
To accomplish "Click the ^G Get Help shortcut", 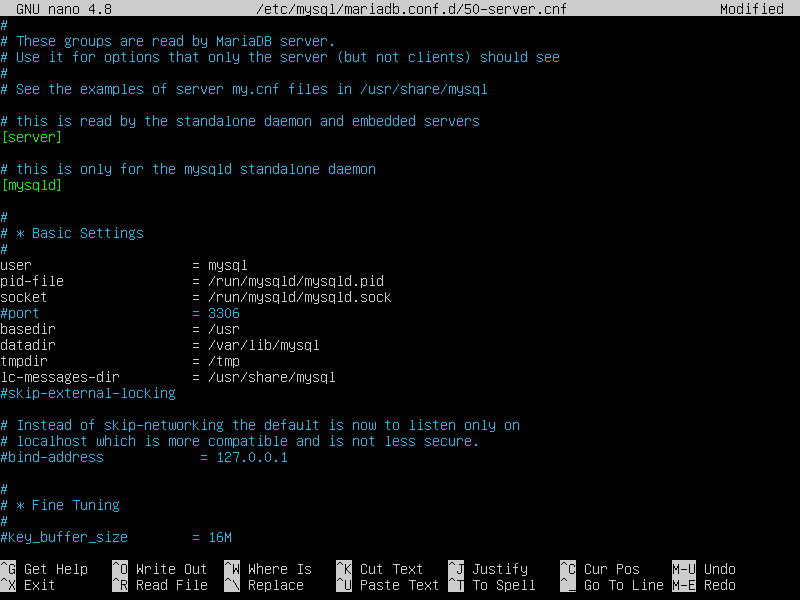I will tap(44, 569).
